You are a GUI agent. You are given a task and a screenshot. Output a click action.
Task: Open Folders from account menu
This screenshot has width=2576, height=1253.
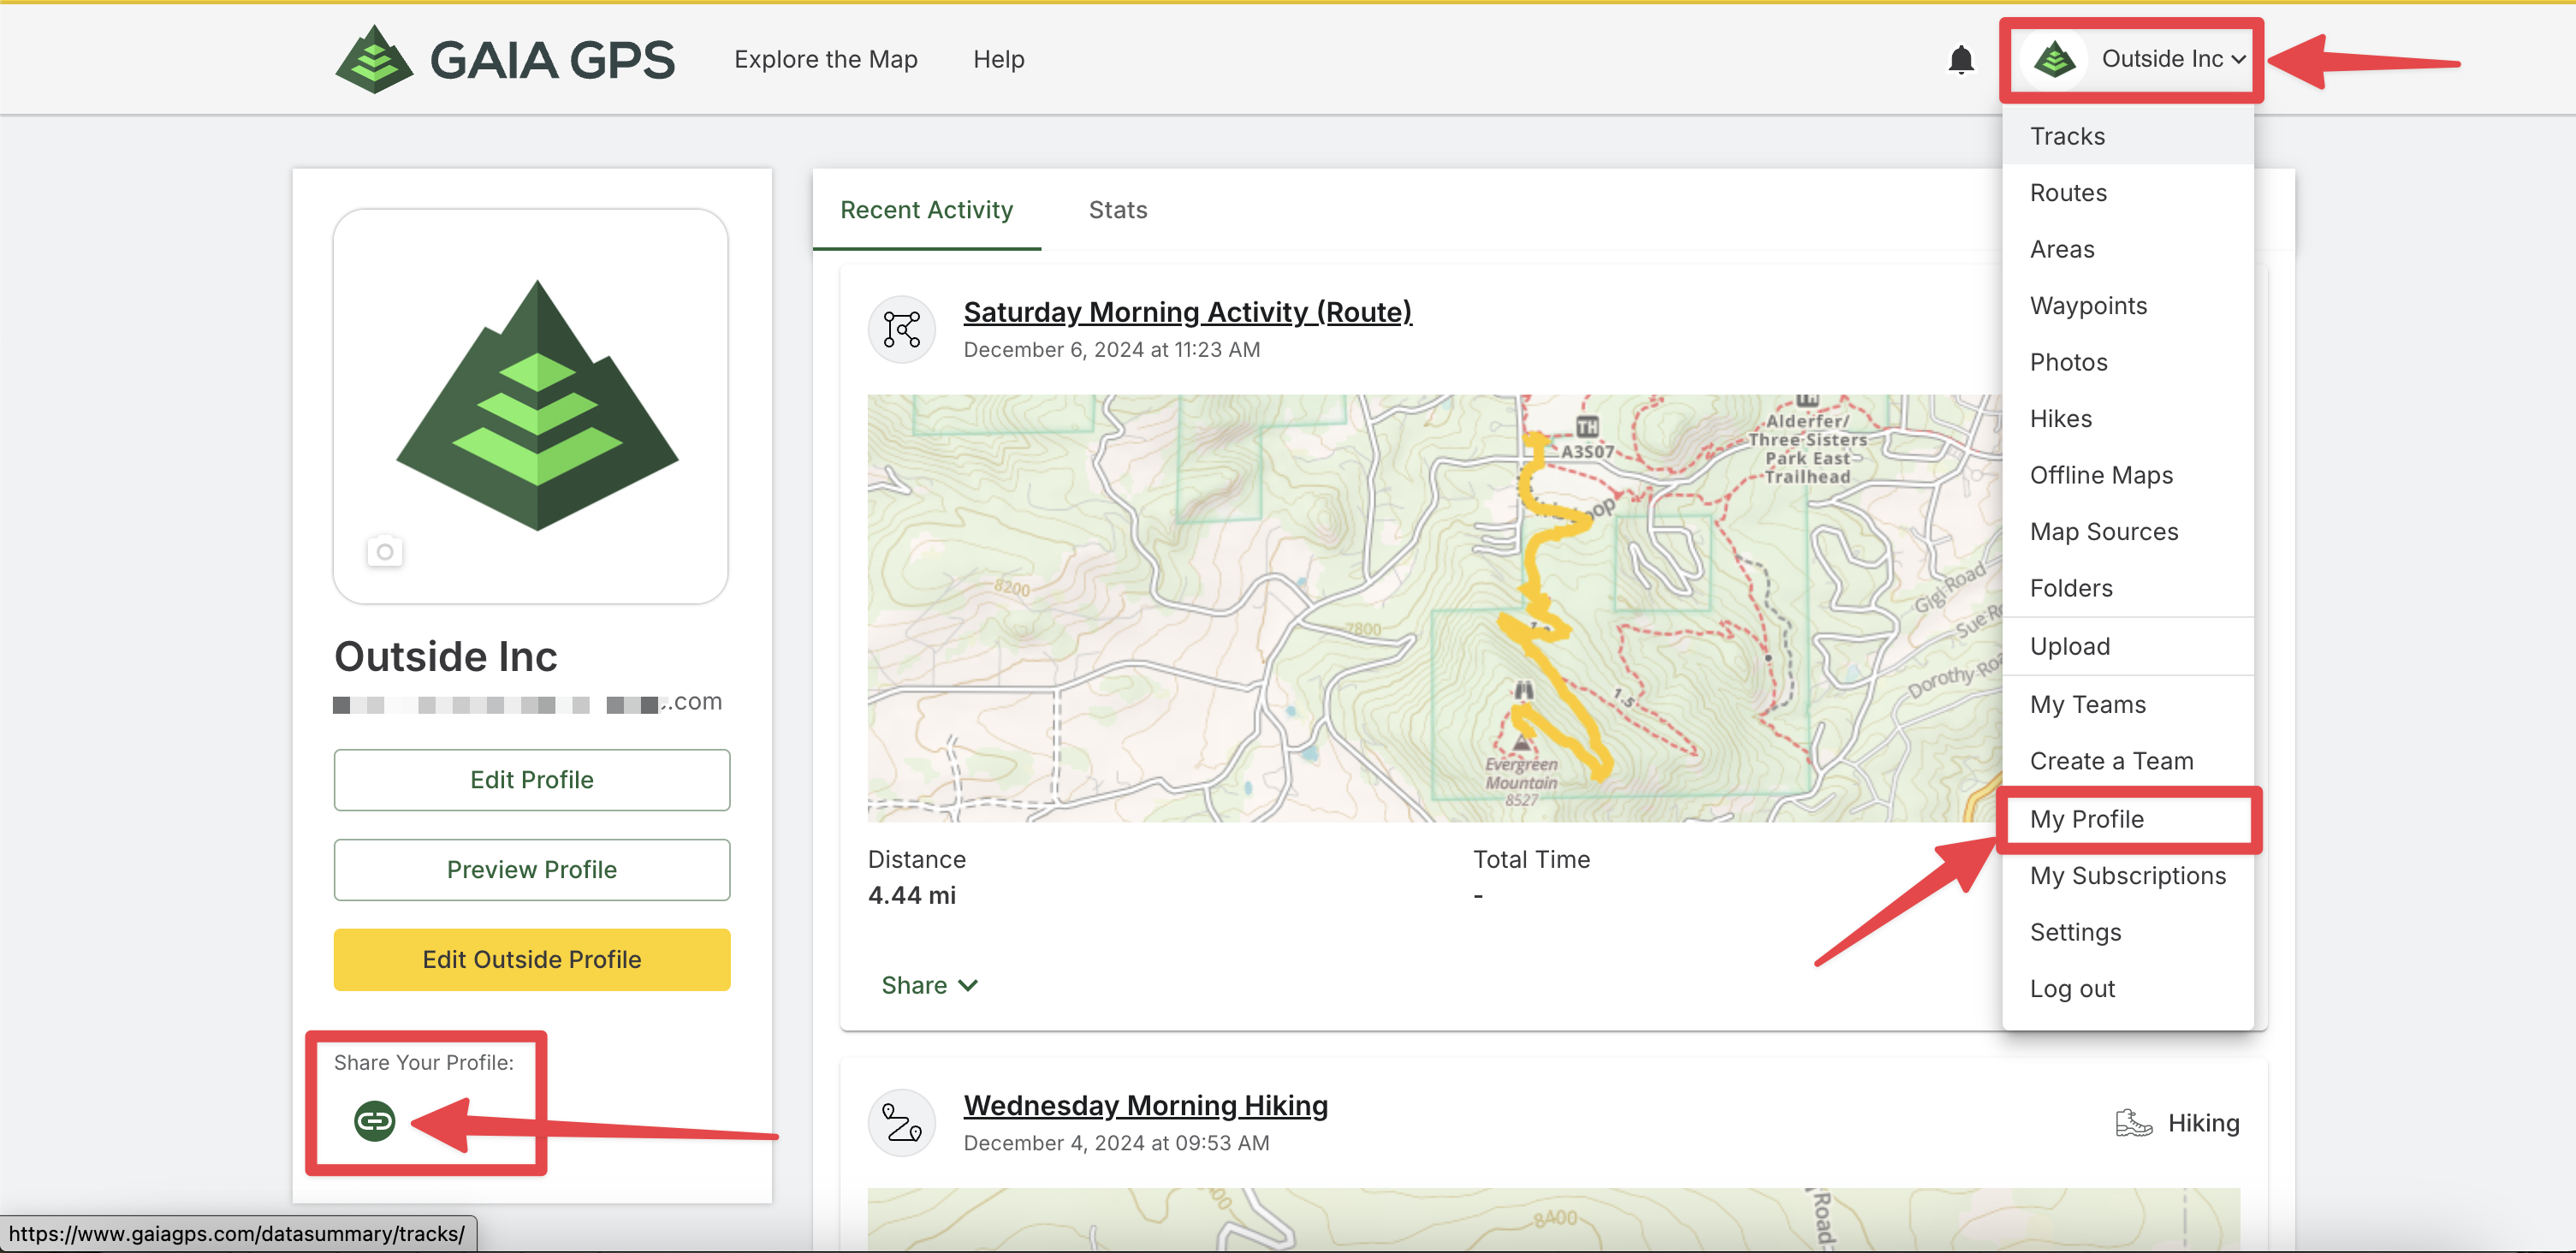2127,588
